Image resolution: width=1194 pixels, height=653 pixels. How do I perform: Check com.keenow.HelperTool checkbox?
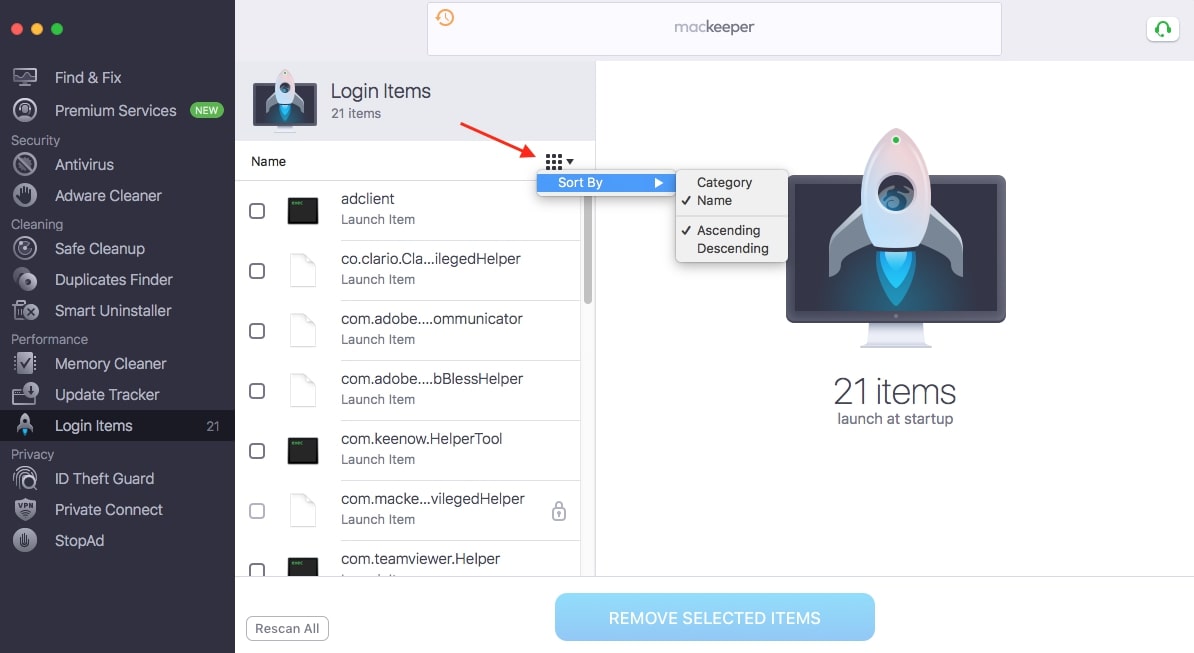(x=257, y=451)
